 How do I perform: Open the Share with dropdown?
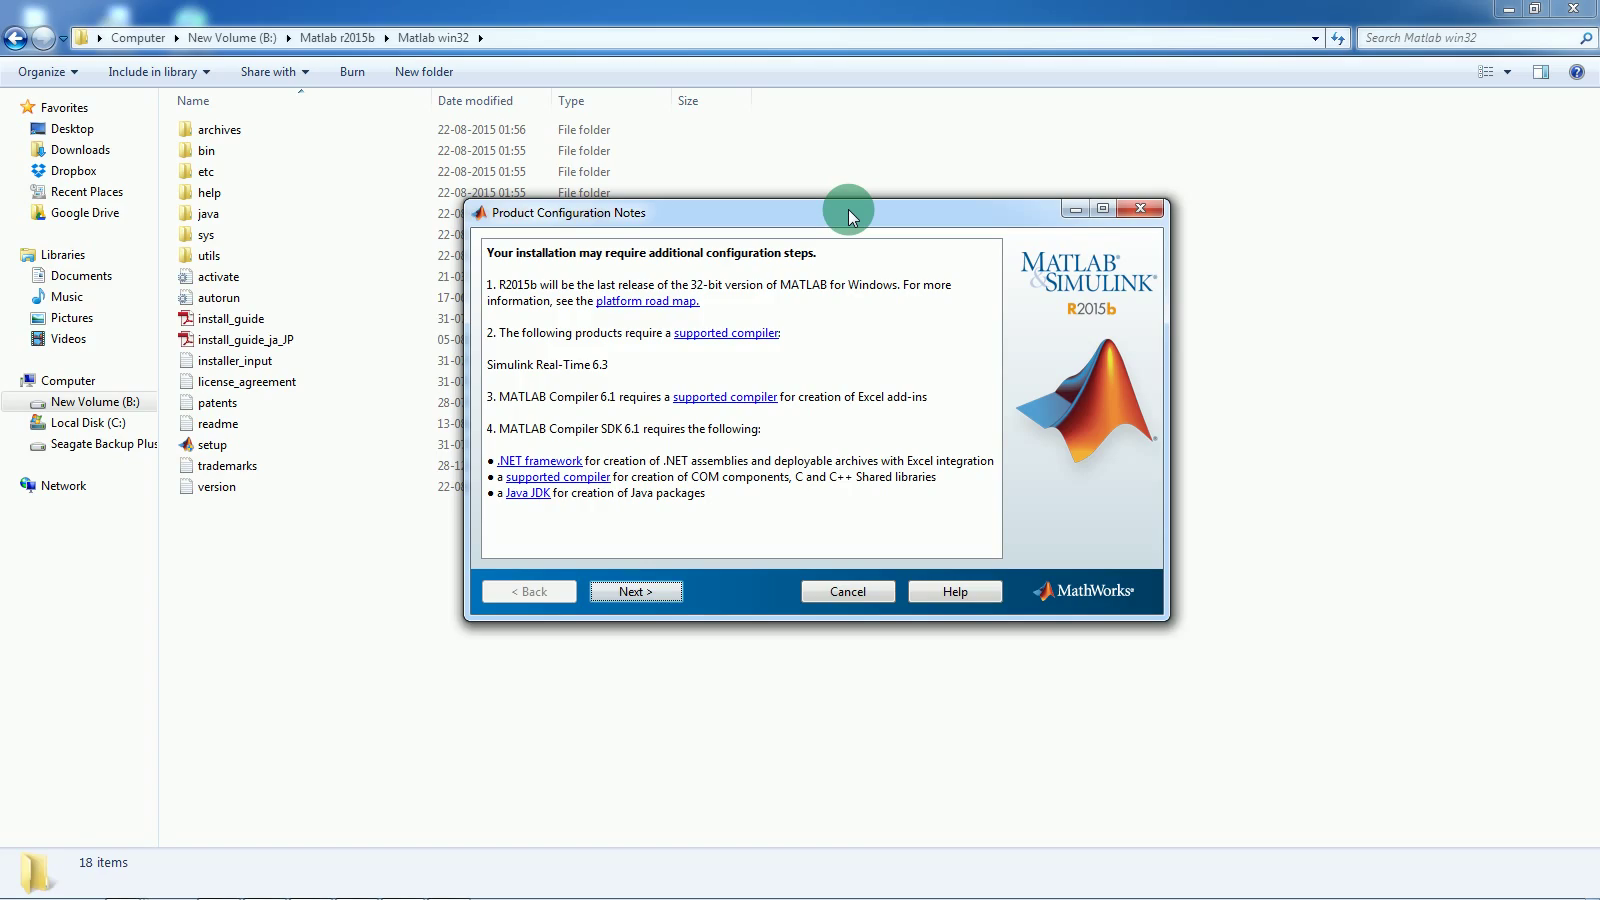coord(274,72)
